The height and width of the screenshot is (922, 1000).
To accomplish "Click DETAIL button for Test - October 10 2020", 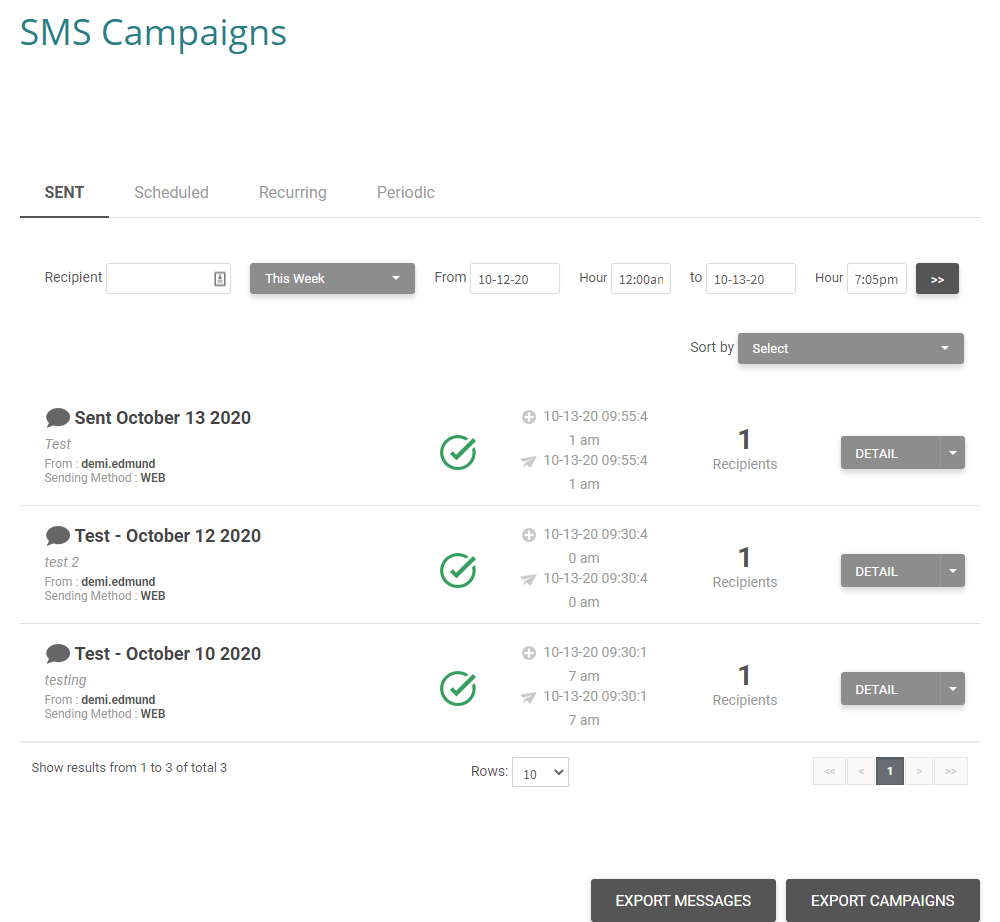I will click(x=890, y=689).
